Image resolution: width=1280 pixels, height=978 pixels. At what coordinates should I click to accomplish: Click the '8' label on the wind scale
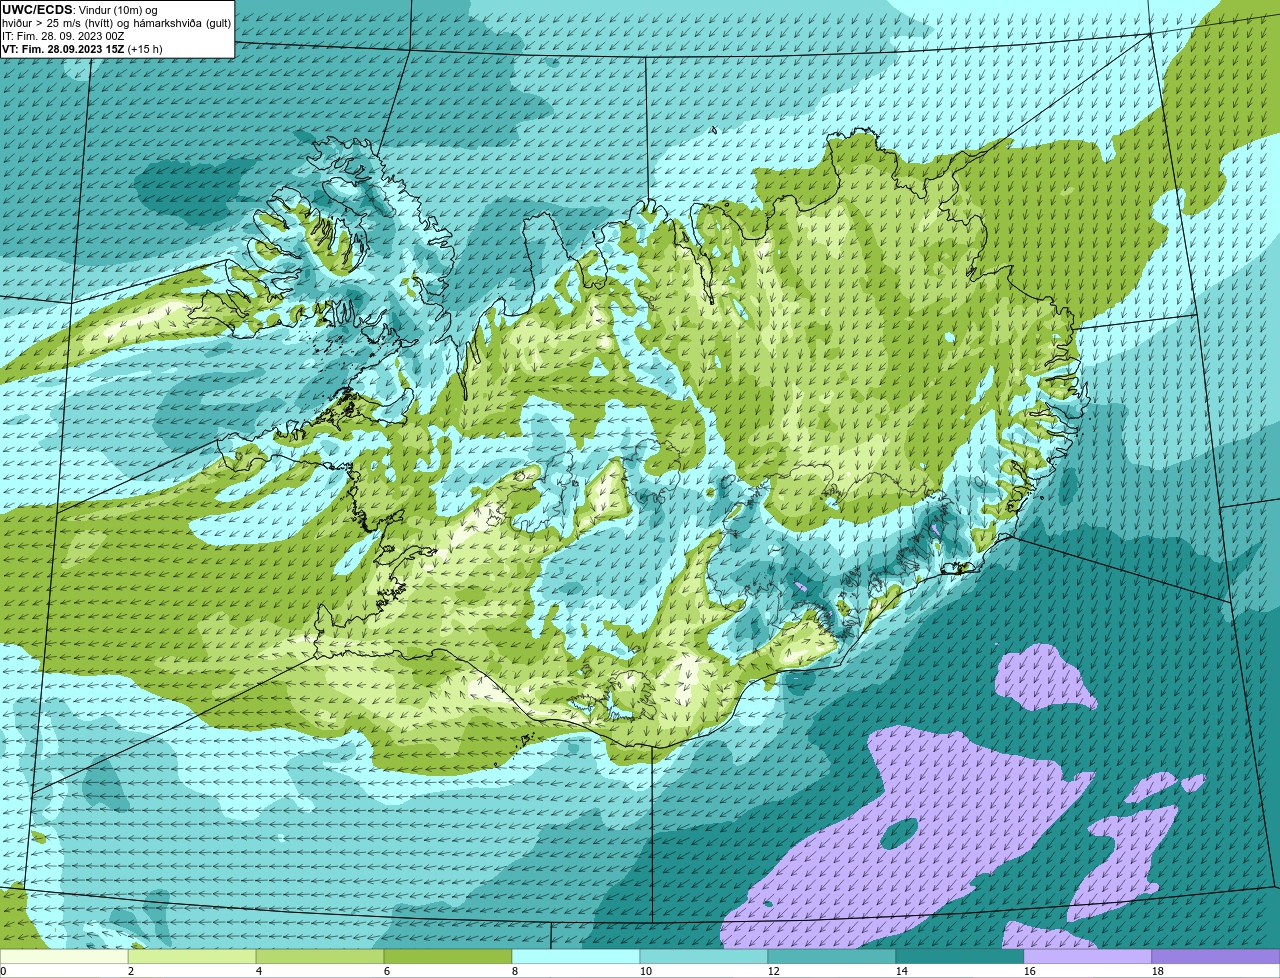click(515, 971)
